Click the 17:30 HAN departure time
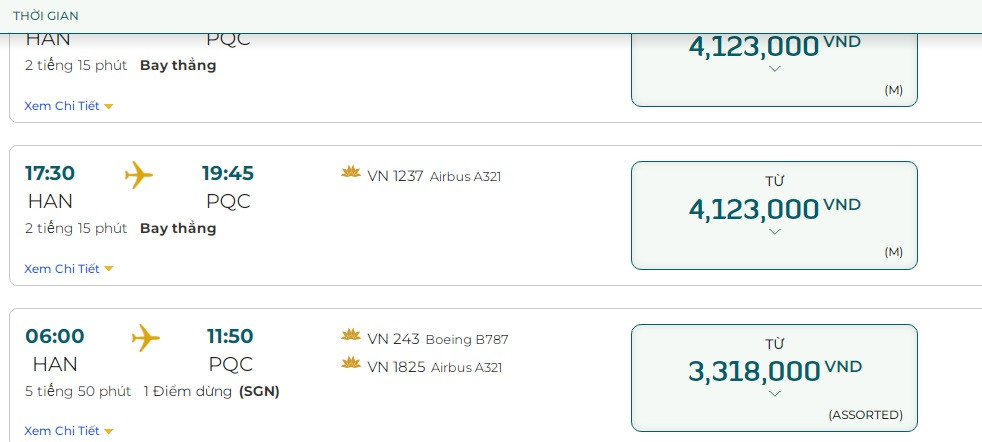The image size is (982, 442). 50,174
